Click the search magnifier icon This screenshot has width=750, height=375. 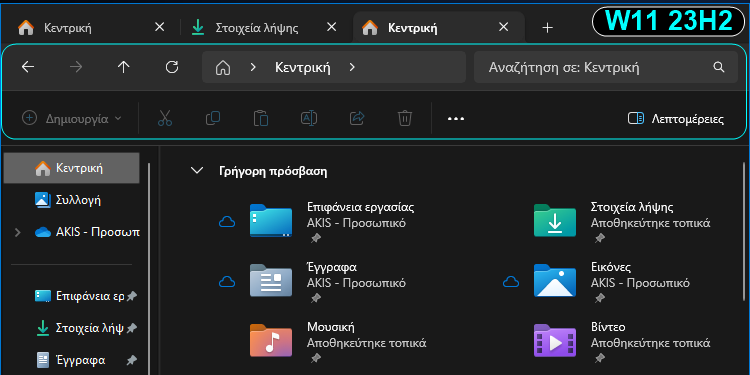click(719, 67)
